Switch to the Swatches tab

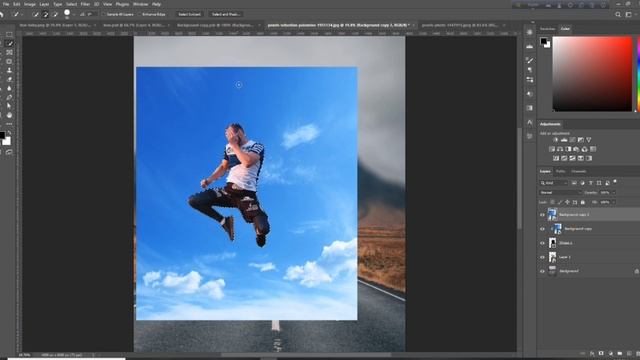click(547, 29)
